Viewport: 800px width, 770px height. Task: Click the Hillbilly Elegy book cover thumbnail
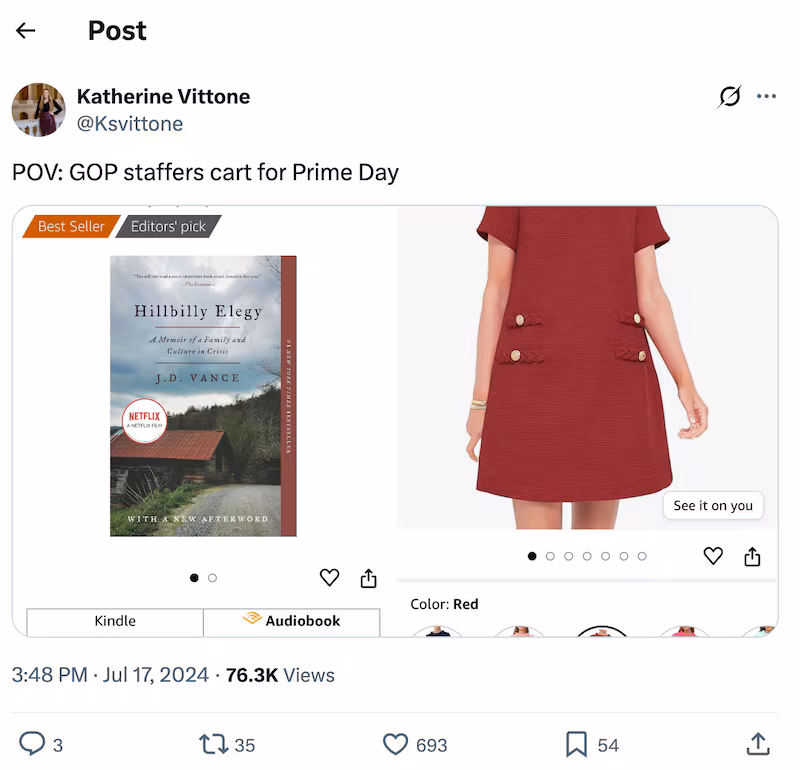[x=202, y=394]
